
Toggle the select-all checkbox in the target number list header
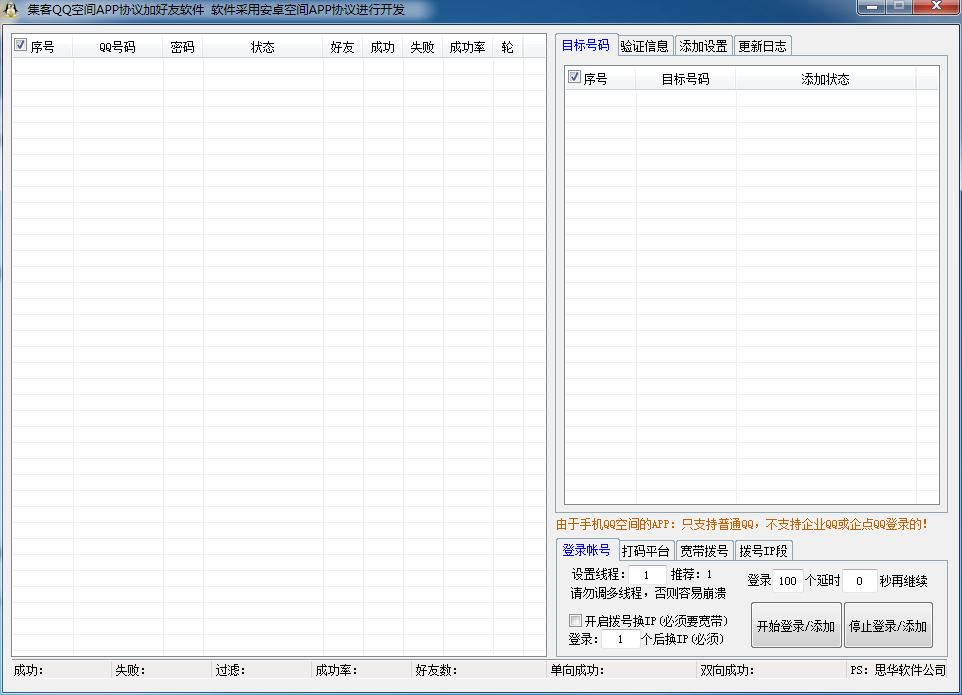(x=574, y=78)
